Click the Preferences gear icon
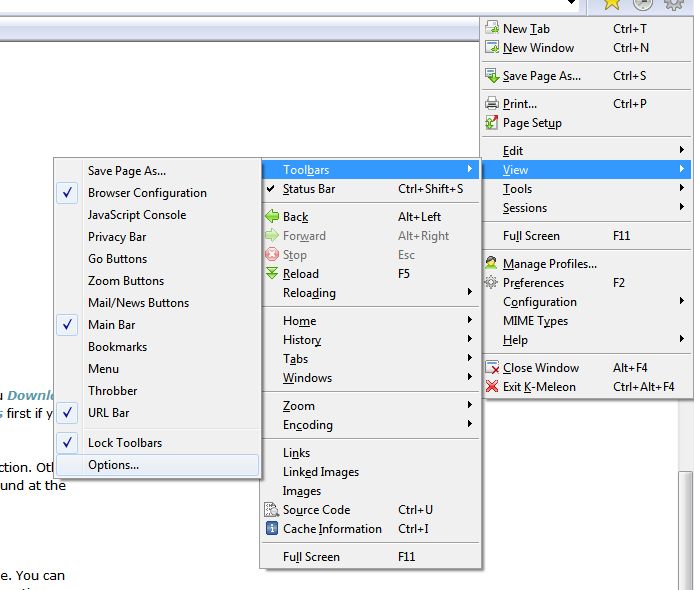The width and height of the screenshot is (694, 590). pyautogui.click(x=491, y=282)
